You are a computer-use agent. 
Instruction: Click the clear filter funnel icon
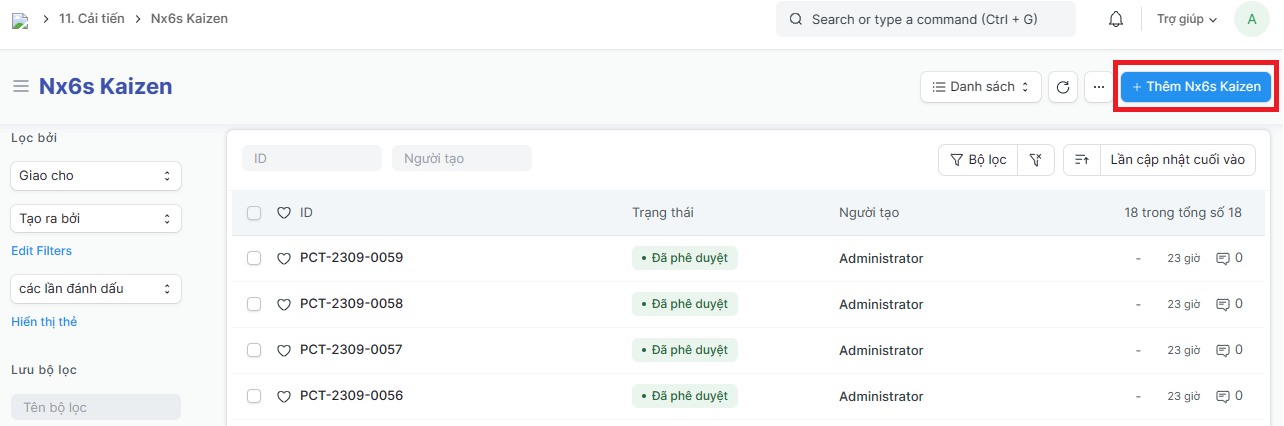[1036, 159]
